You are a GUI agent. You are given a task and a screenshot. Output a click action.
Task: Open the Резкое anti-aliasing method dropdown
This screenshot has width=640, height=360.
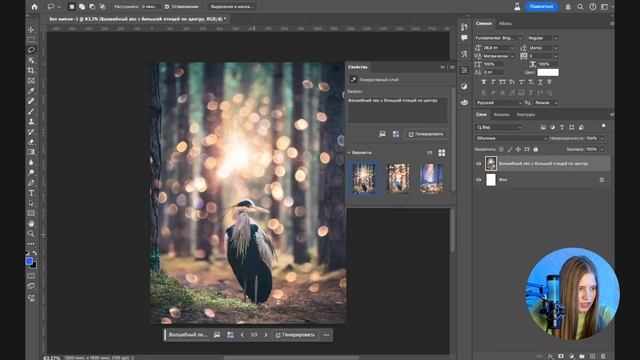(546, 103)
